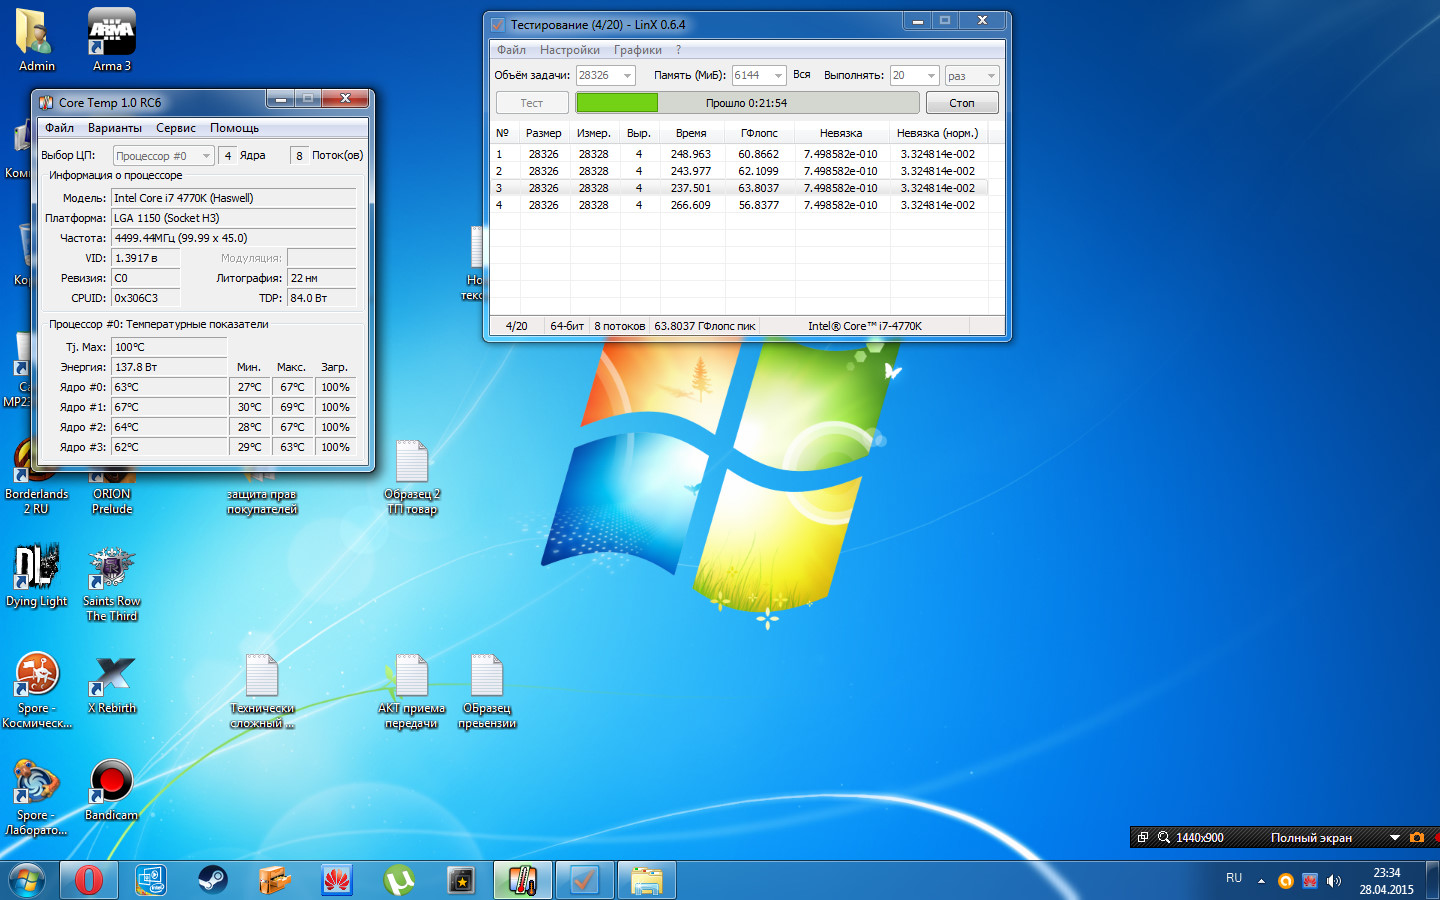Switch to Opera in the taskbar
Screen dimensions: 1440x900
click(x=89, y=881)
